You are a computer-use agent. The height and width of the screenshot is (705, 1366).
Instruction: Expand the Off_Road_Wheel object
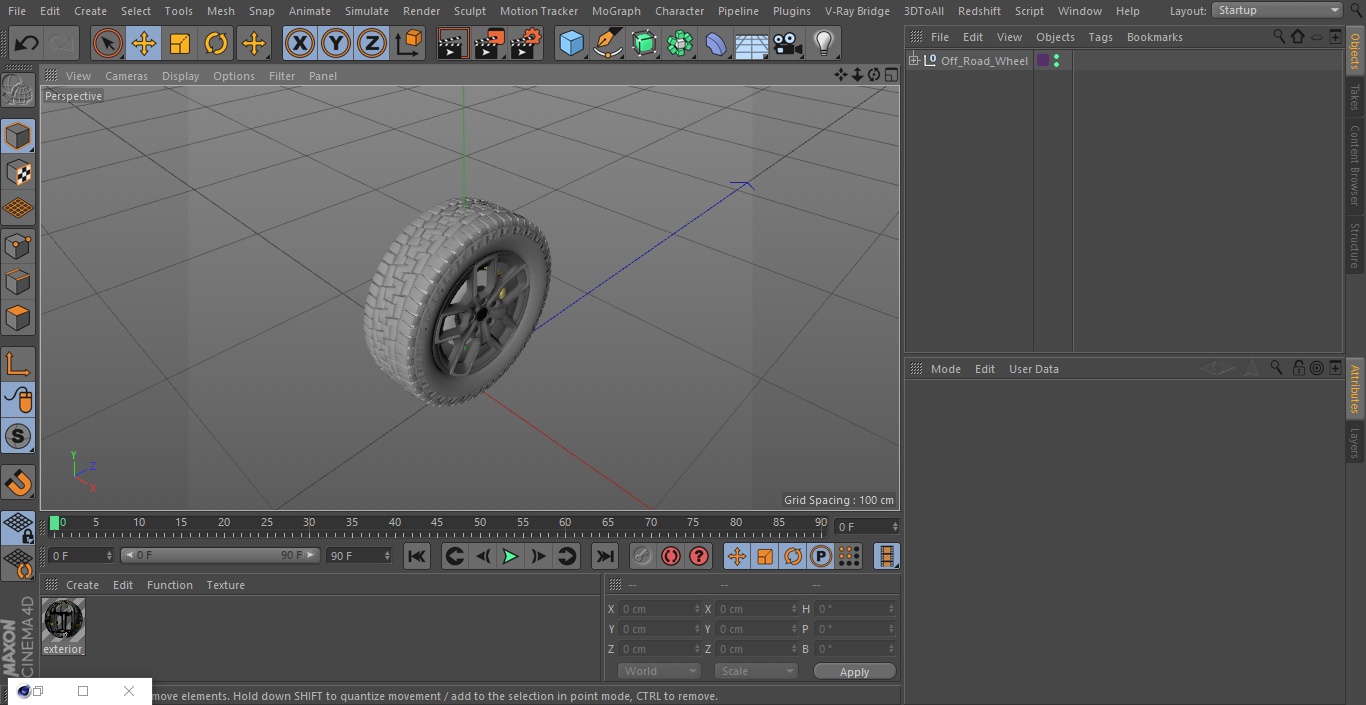point(914,61)
